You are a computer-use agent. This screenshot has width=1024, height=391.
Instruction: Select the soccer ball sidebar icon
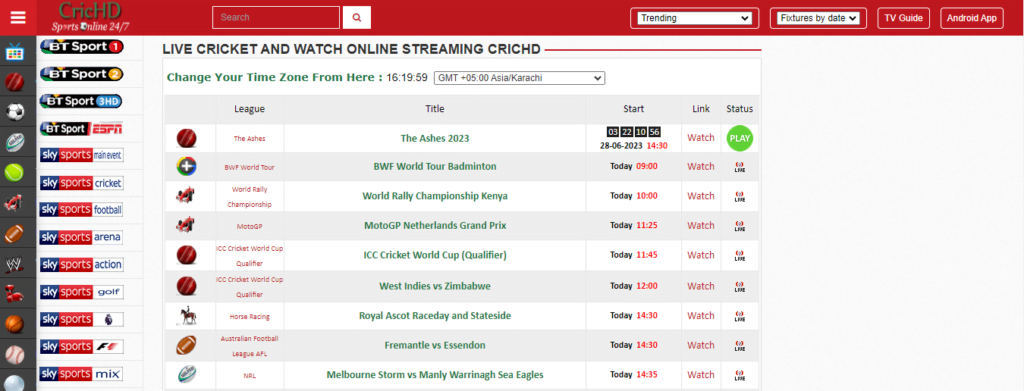click(x=15, y=112)
